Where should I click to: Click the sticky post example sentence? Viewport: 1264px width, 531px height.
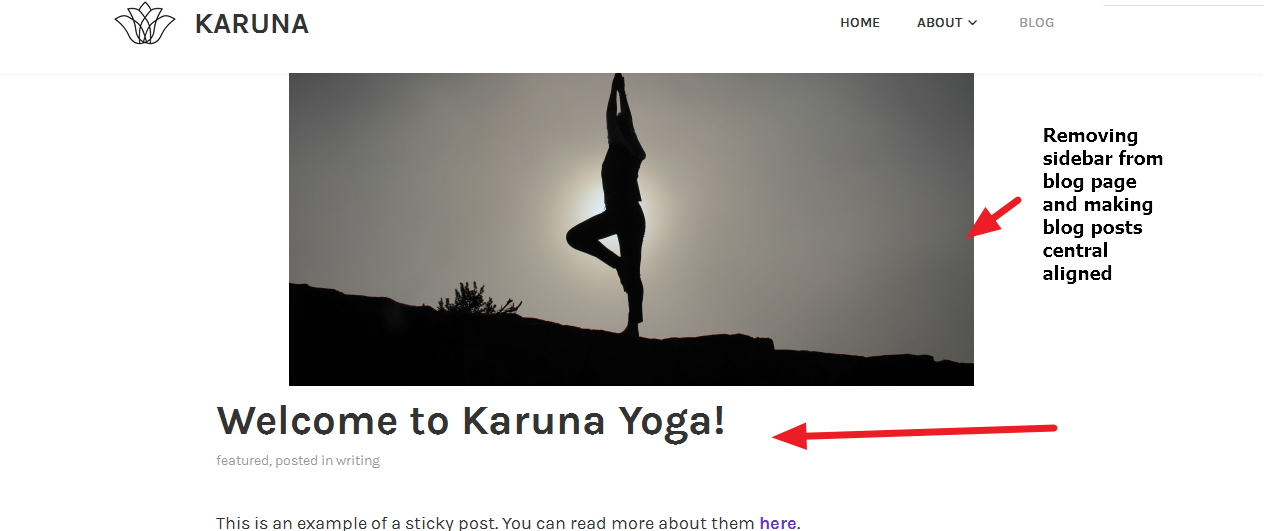[x=509, y=523]
